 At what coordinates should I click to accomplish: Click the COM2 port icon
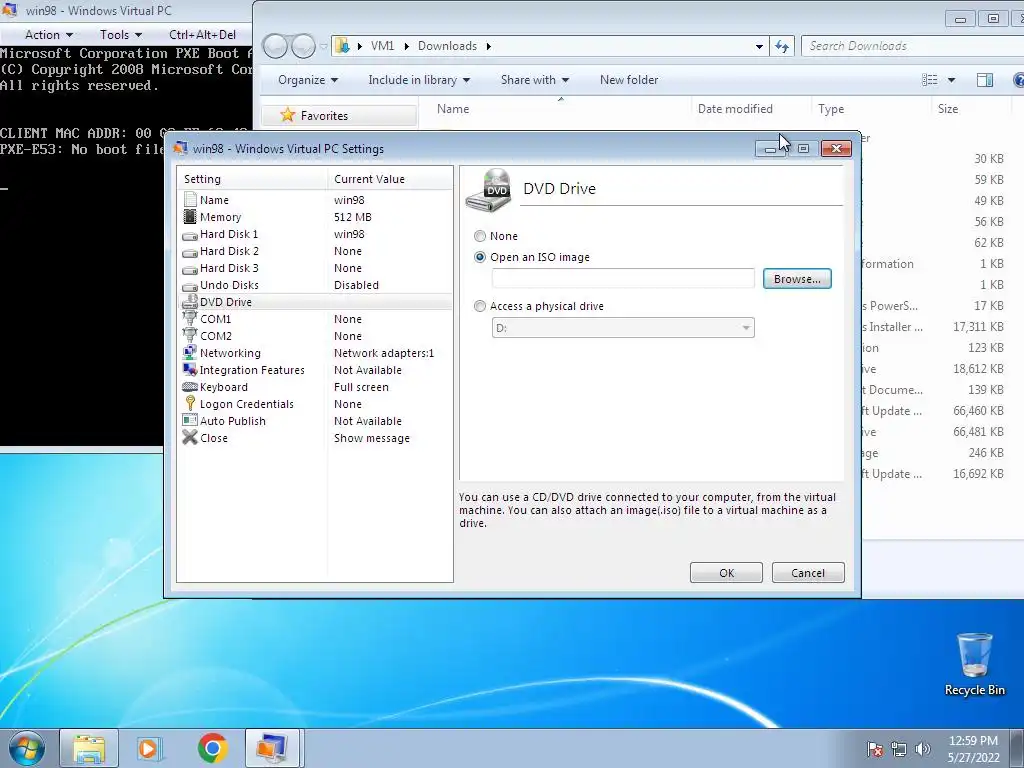tap(190, 336)
